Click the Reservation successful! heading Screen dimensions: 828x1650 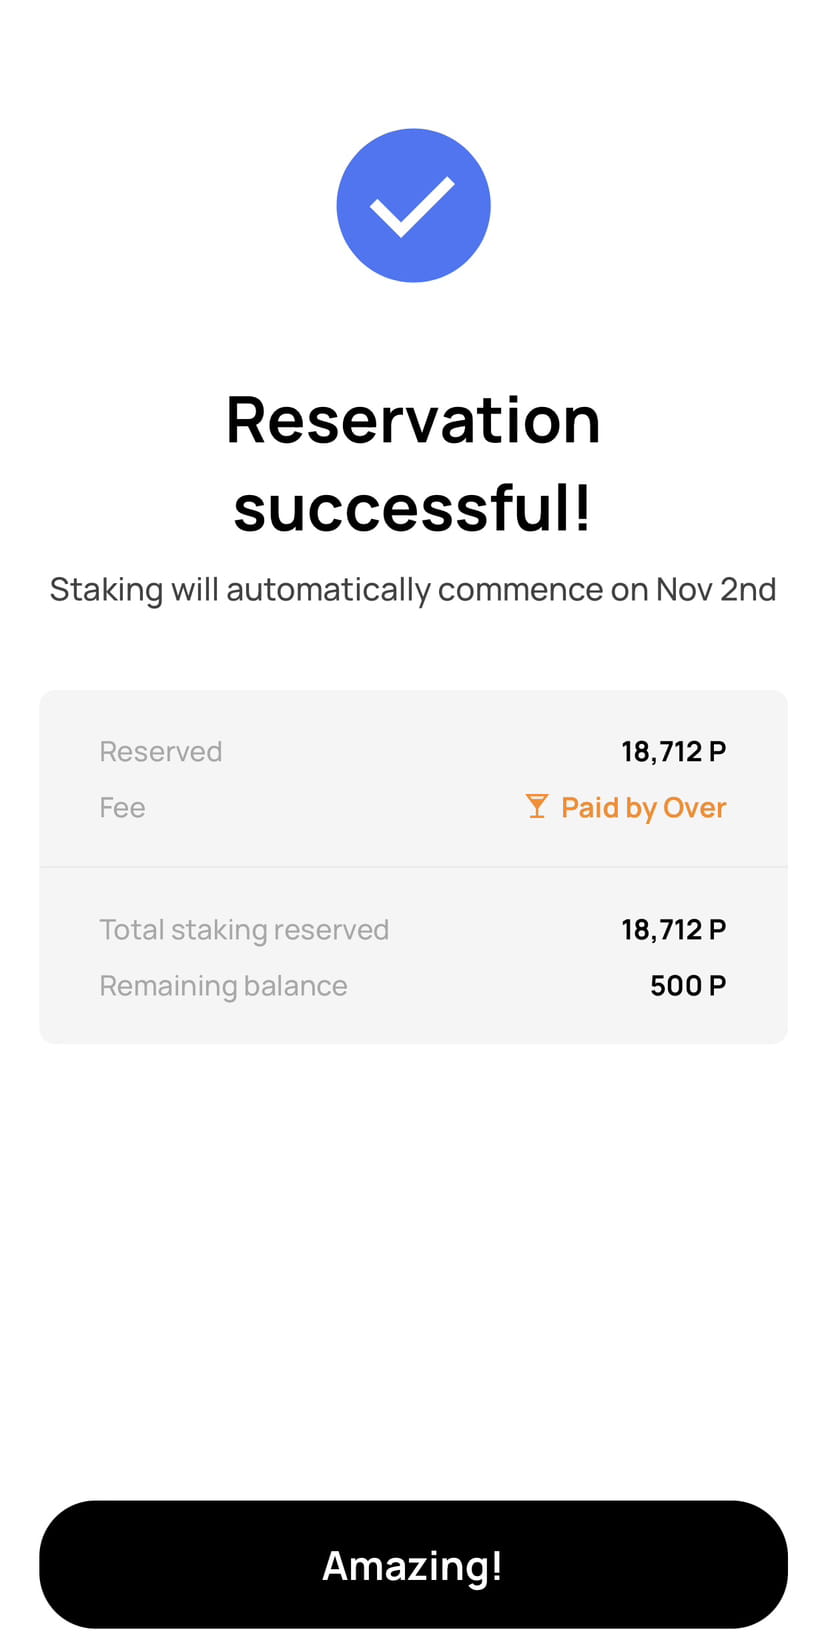pos(413,463)
